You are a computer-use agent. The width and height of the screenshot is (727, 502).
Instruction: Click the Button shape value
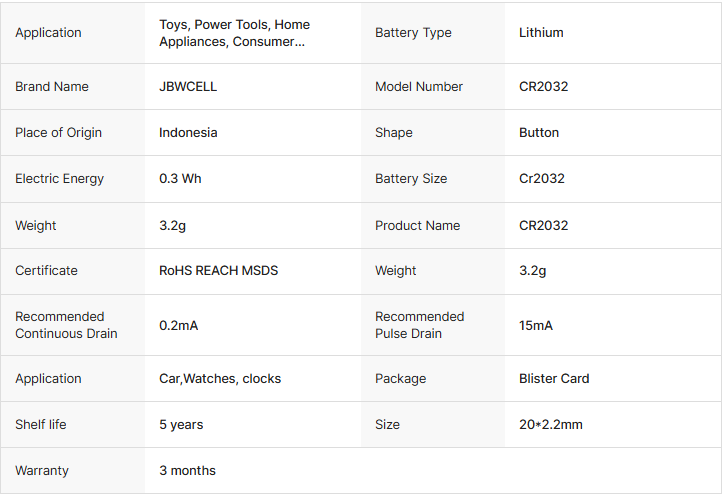pos(539,133)
